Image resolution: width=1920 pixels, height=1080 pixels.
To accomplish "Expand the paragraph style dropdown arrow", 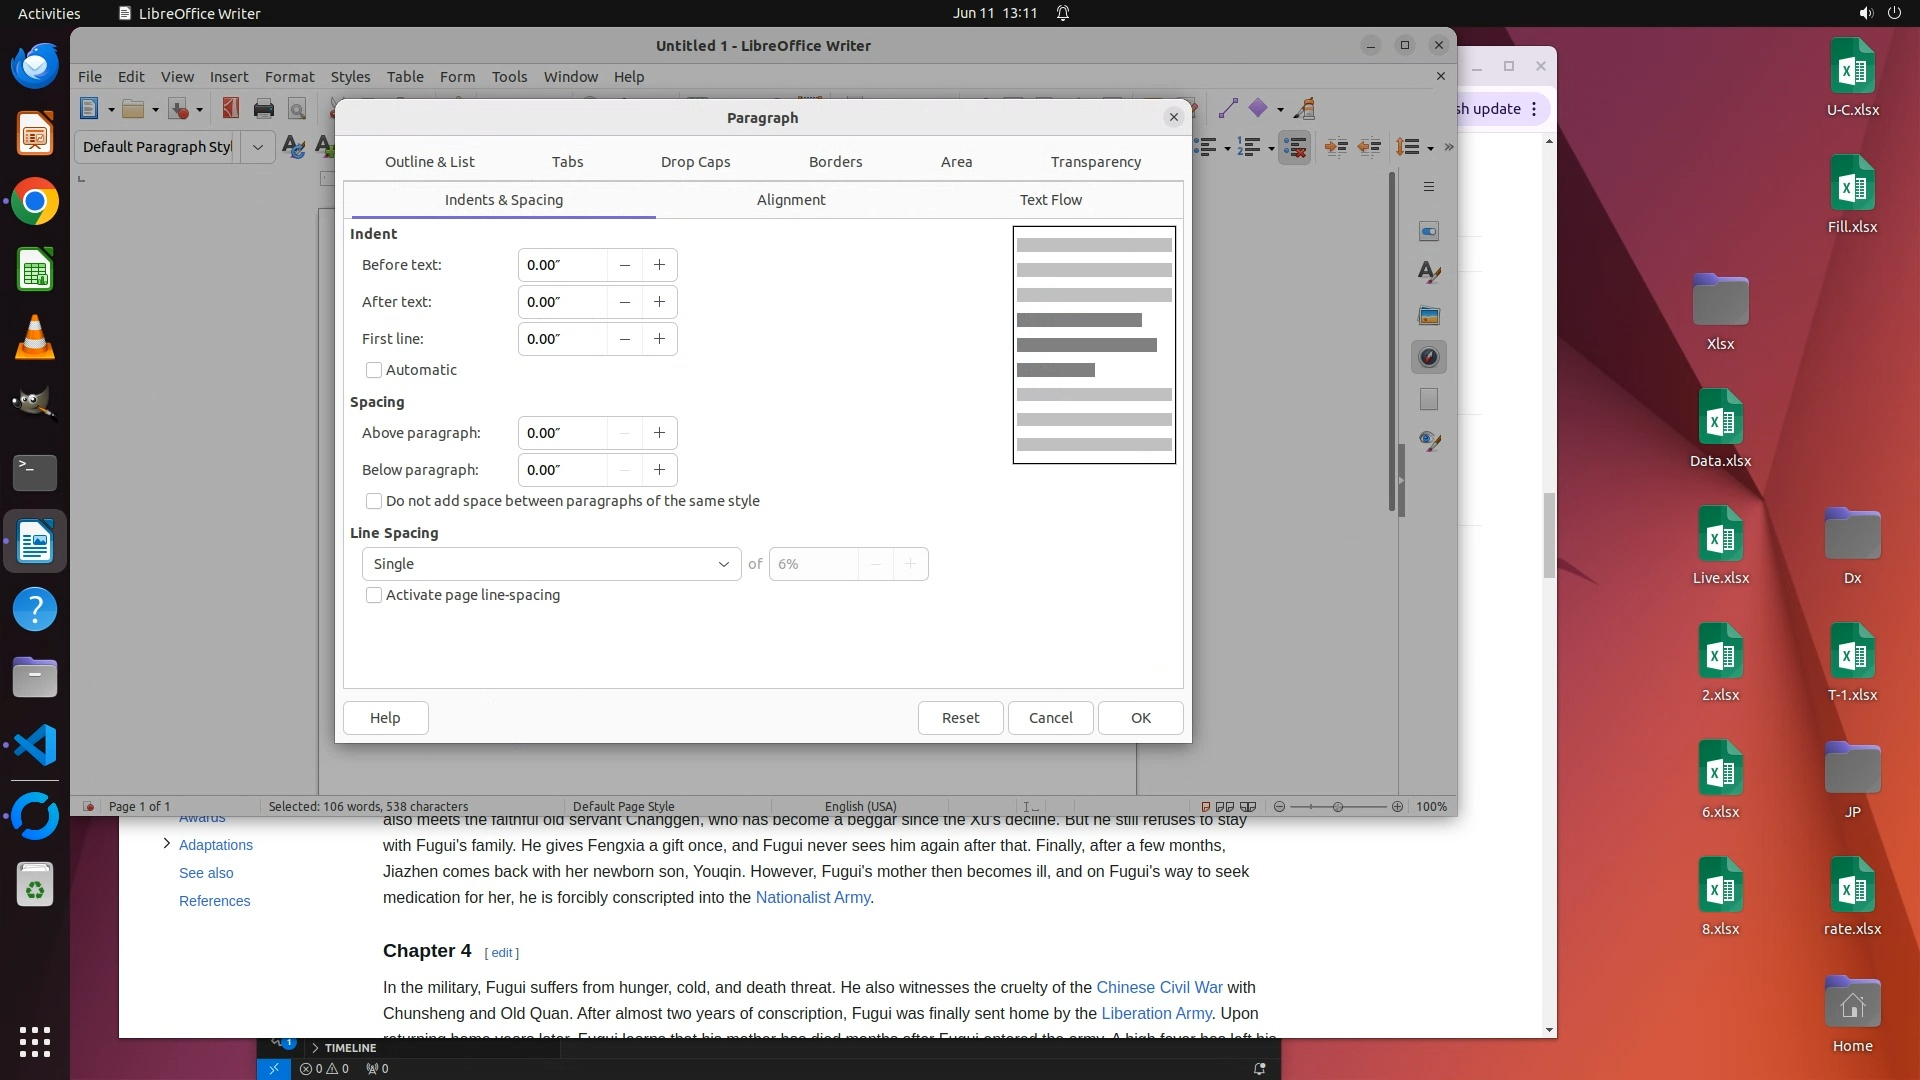I will tap(258, 147).
